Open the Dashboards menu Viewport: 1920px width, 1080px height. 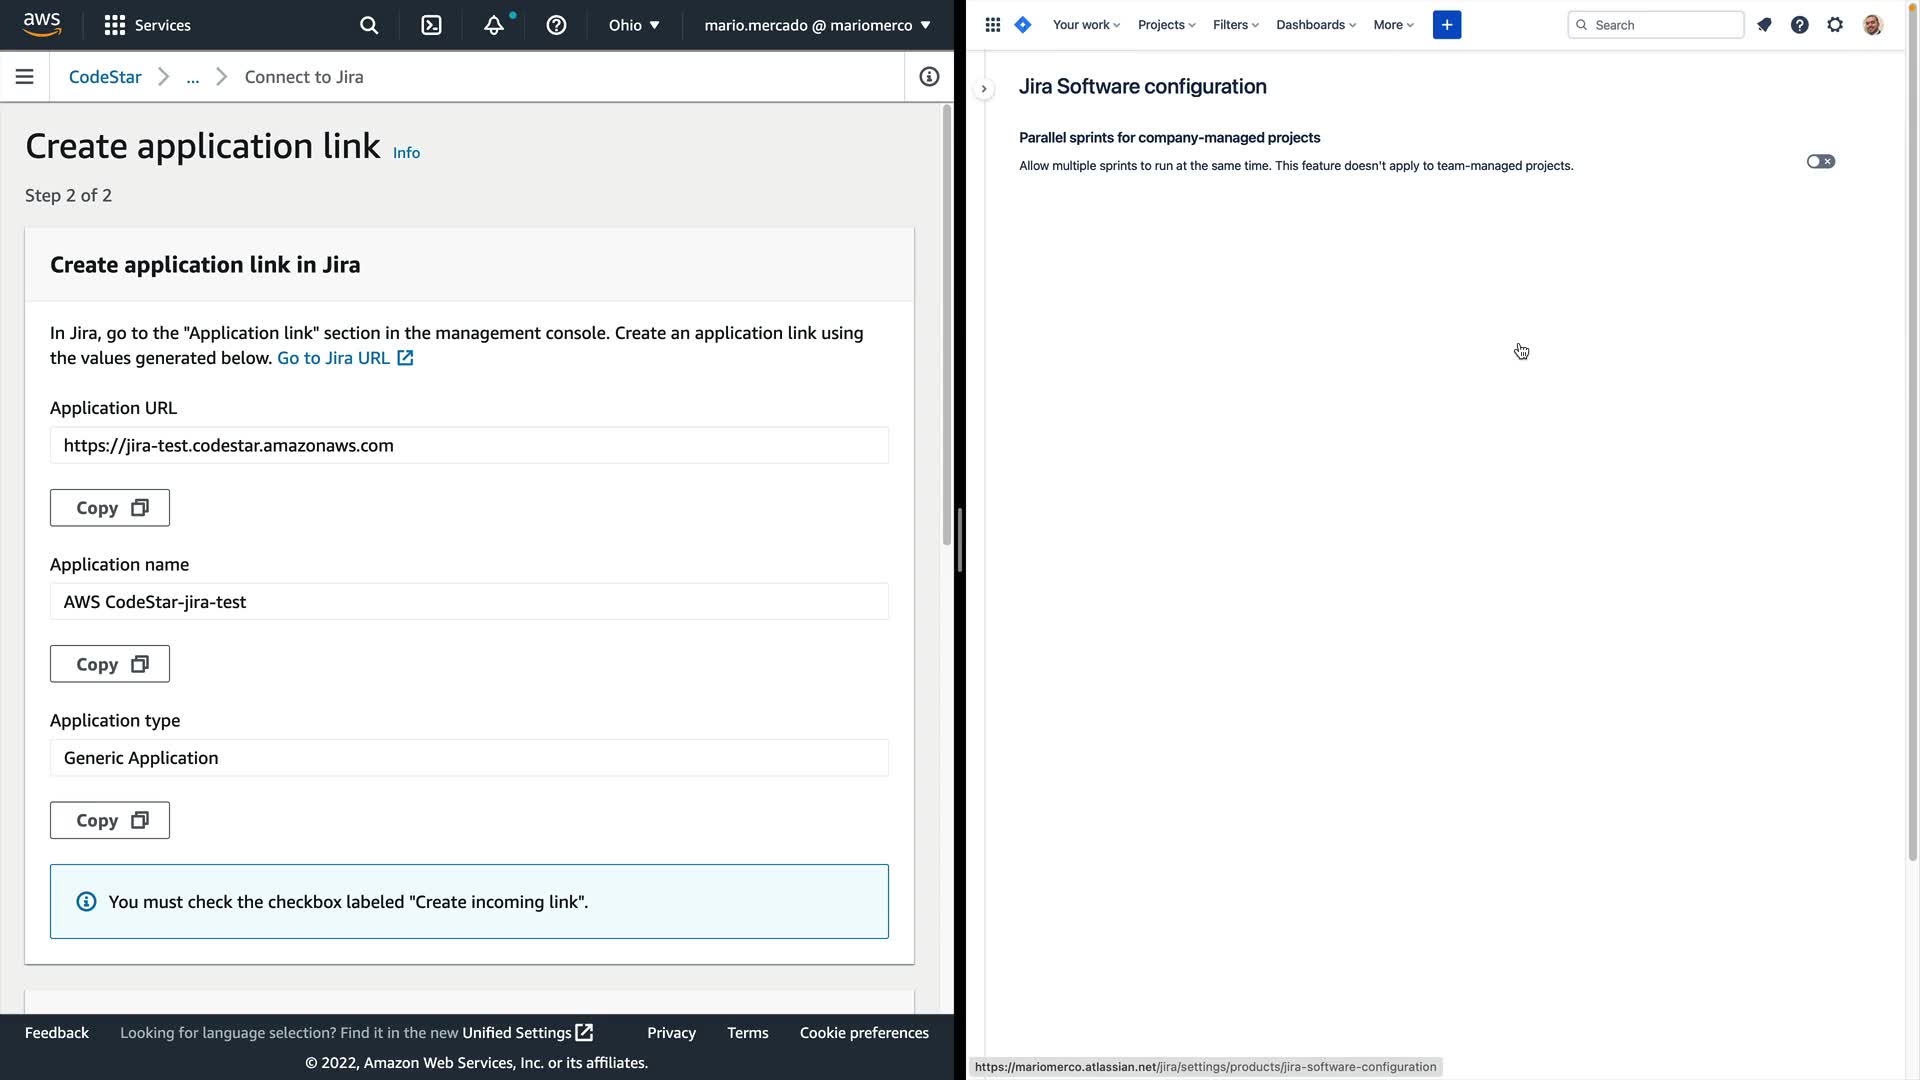tap(1315, 25)
